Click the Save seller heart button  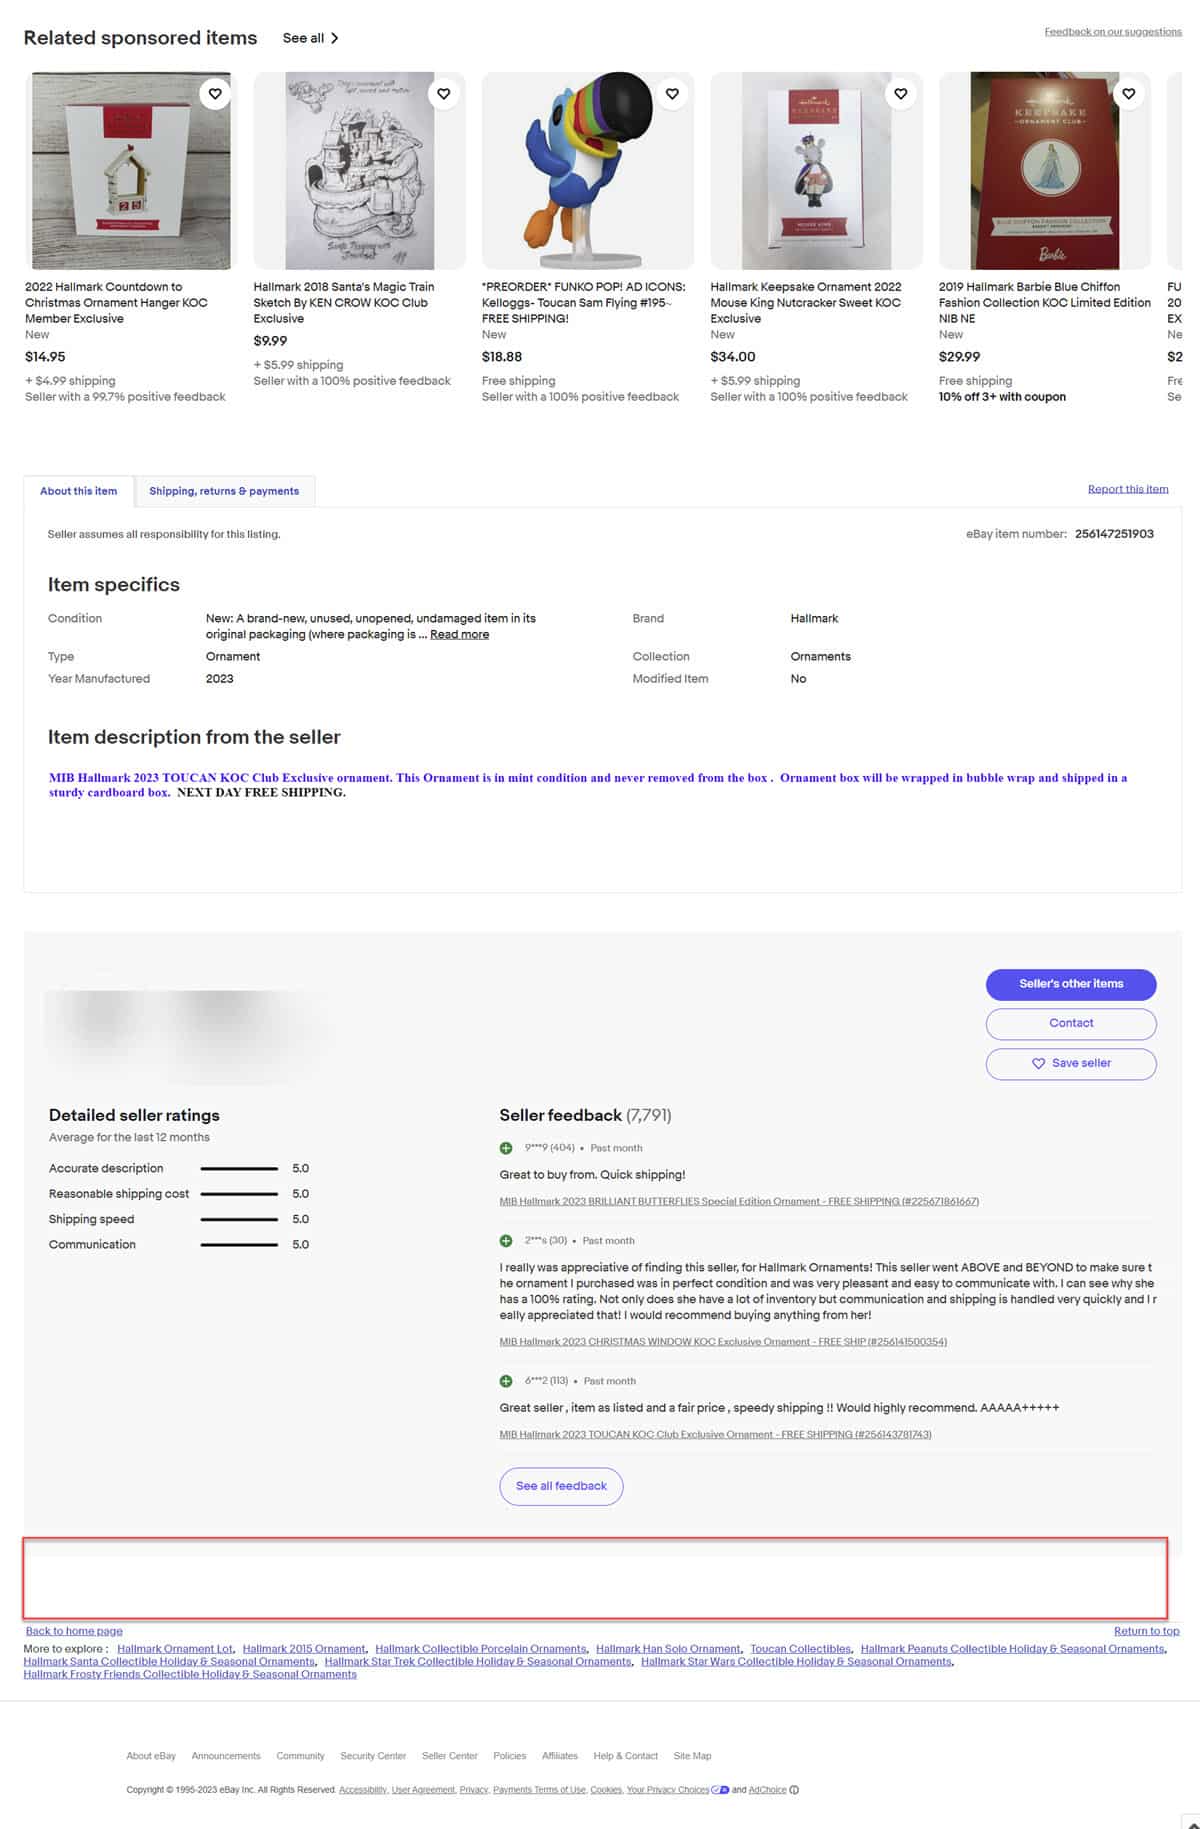[1070, 1063]
